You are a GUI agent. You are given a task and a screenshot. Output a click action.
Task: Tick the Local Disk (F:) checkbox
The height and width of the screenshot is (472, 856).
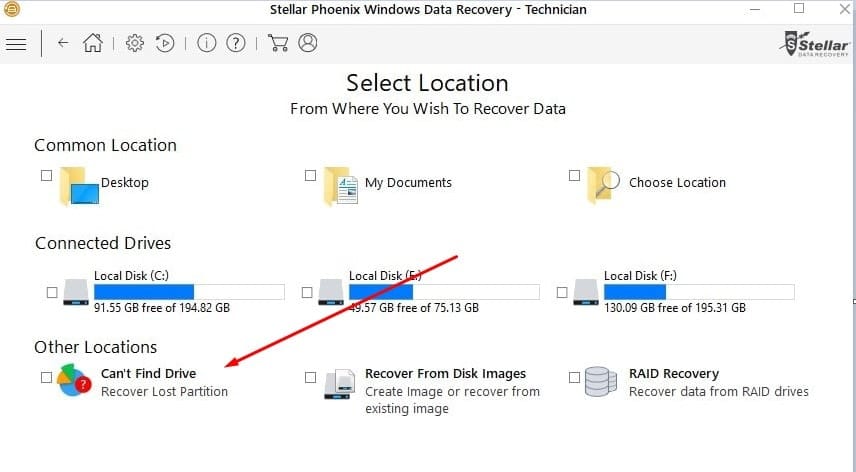tap(562, 292)
